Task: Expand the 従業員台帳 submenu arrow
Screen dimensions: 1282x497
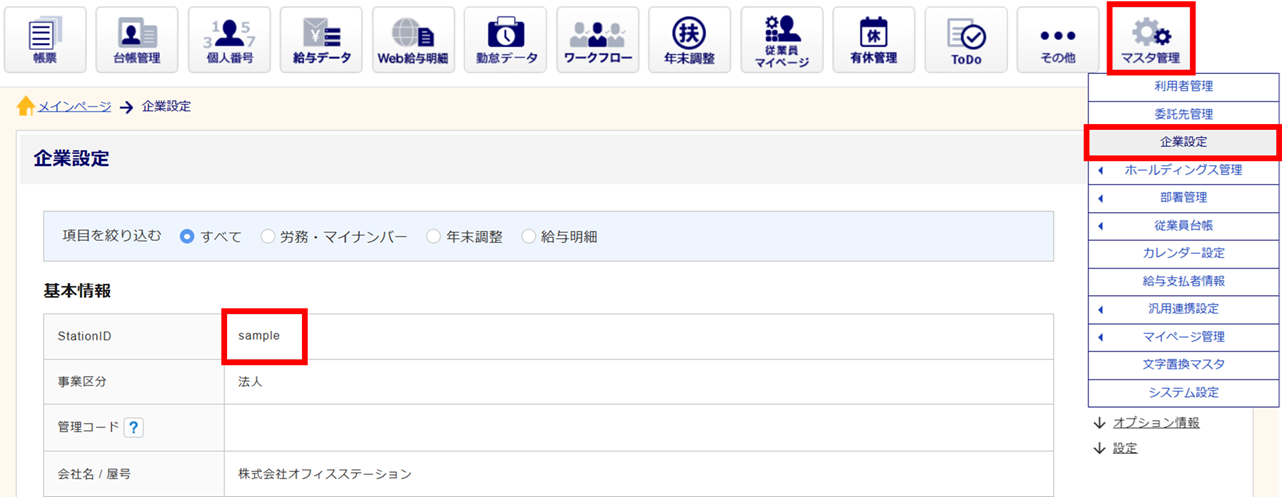Action: (x=1101, y=226)
